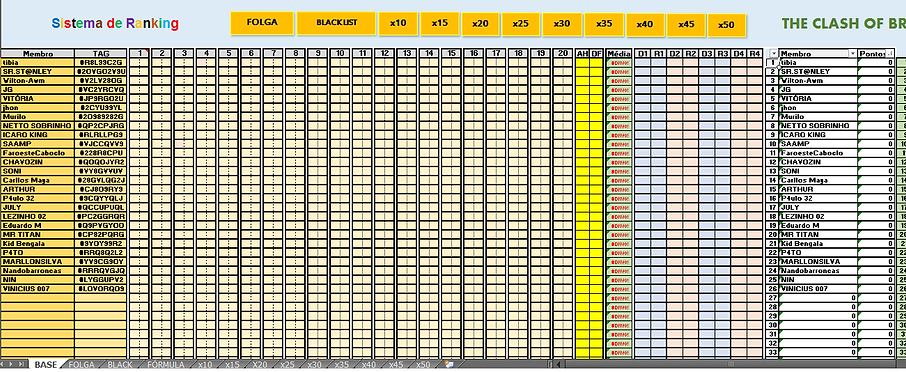The width and height of the screenshot is (906, 372).
Task: Click Vilton-Avm in left member list
Action: [38, 80]
